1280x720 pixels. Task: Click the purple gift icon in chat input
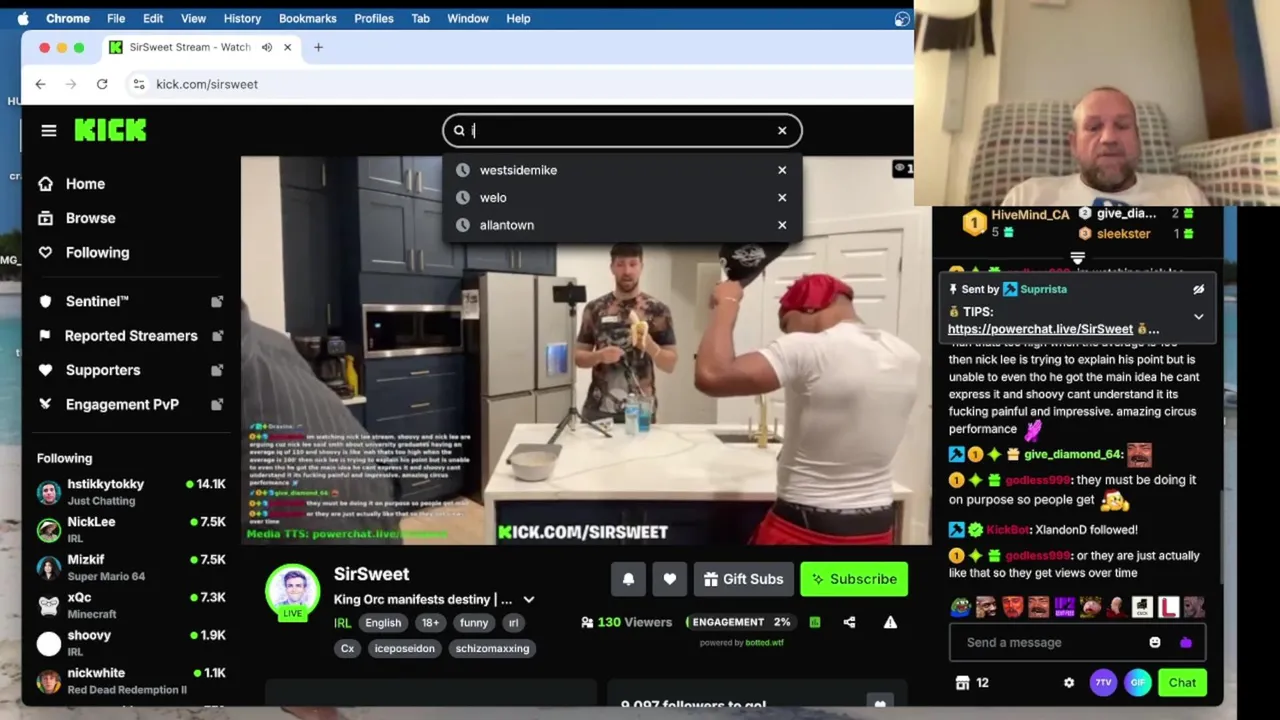pyautogui.click(x=1186, y=643)
